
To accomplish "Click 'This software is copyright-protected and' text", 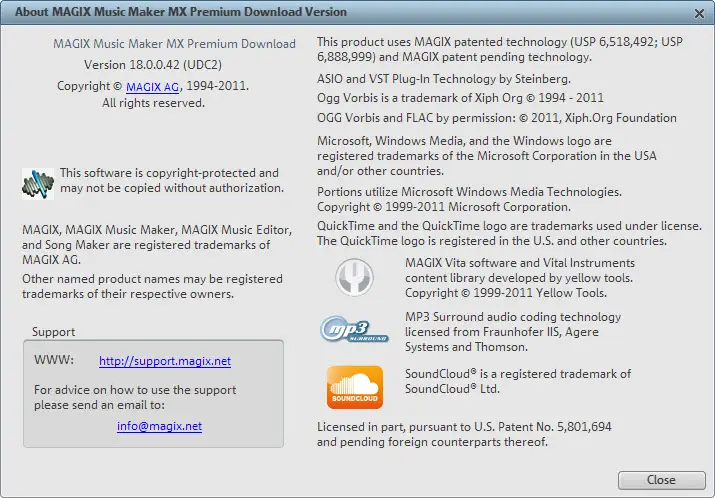I will point(169,173).
